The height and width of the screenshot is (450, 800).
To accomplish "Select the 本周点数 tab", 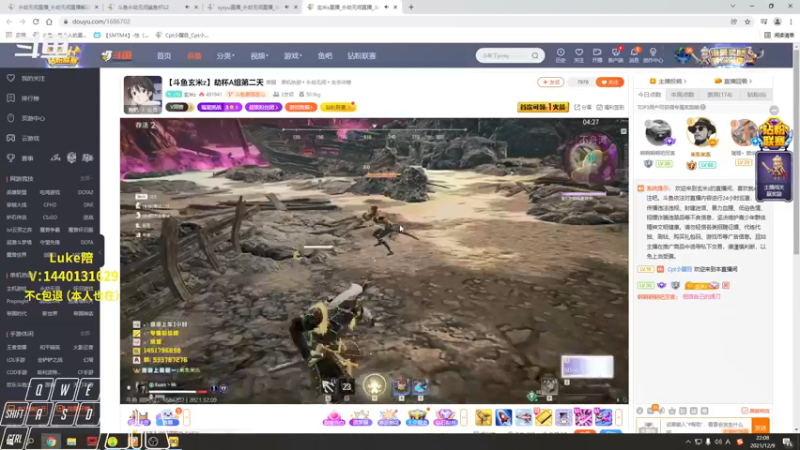I will (683, 94).
